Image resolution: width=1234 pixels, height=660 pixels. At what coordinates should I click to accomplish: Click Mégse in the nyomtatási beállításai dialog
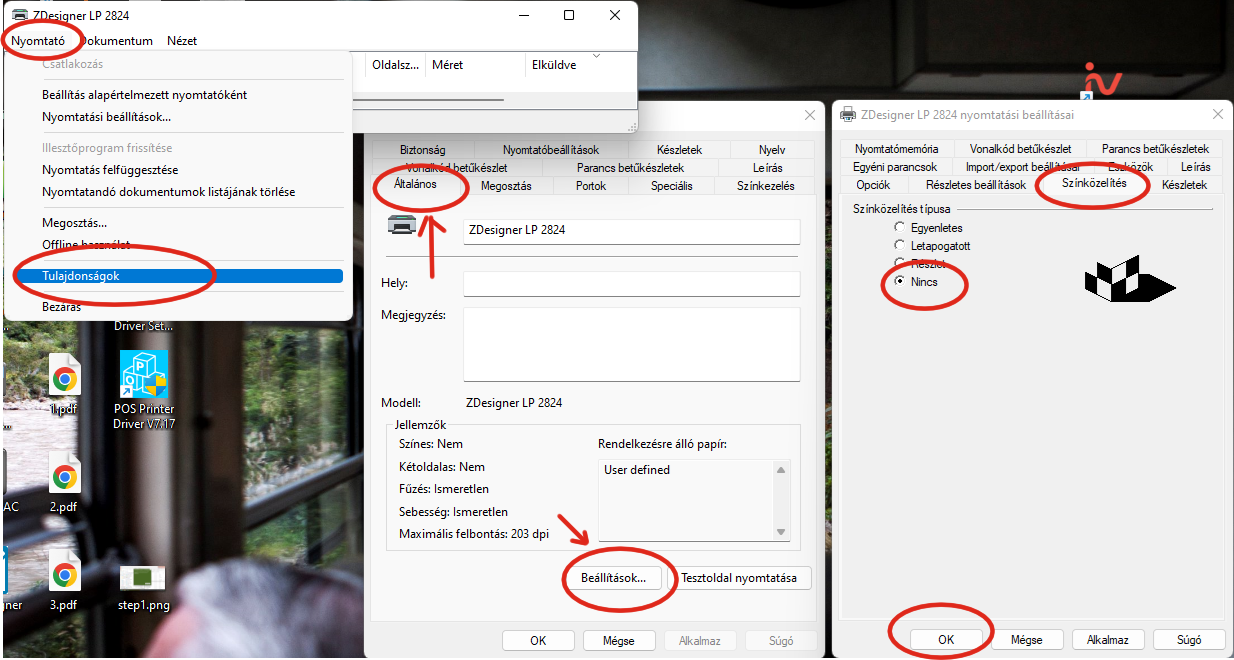(x=1027, y=640)
